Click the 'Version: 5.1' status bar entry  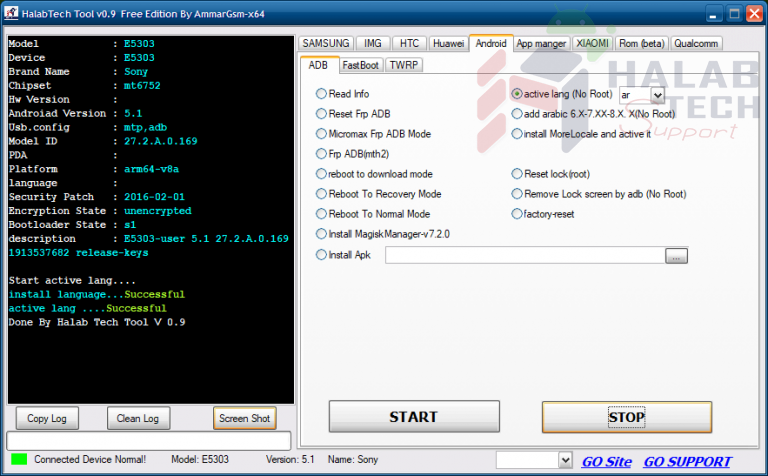coord(290,459)
